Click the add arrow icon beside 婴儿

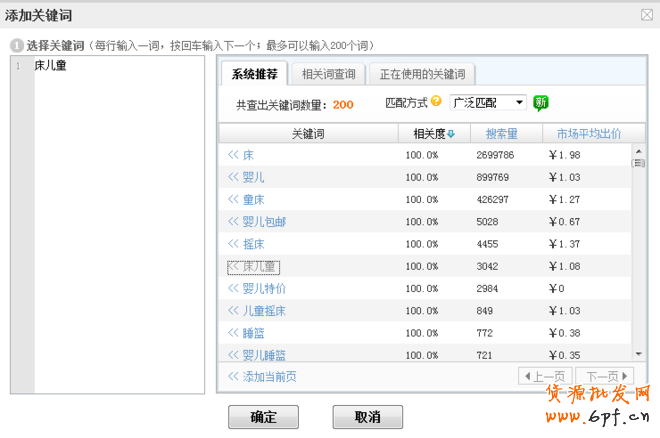233,177
